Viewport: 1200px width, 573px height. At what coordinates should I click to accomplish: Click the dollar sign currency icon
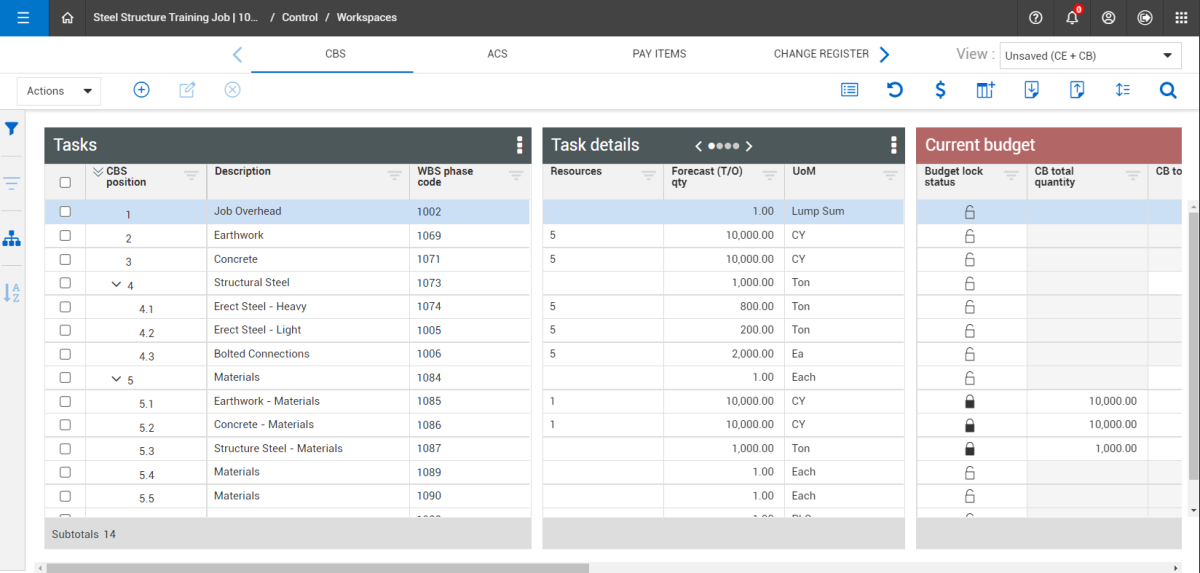pos(940,90)
